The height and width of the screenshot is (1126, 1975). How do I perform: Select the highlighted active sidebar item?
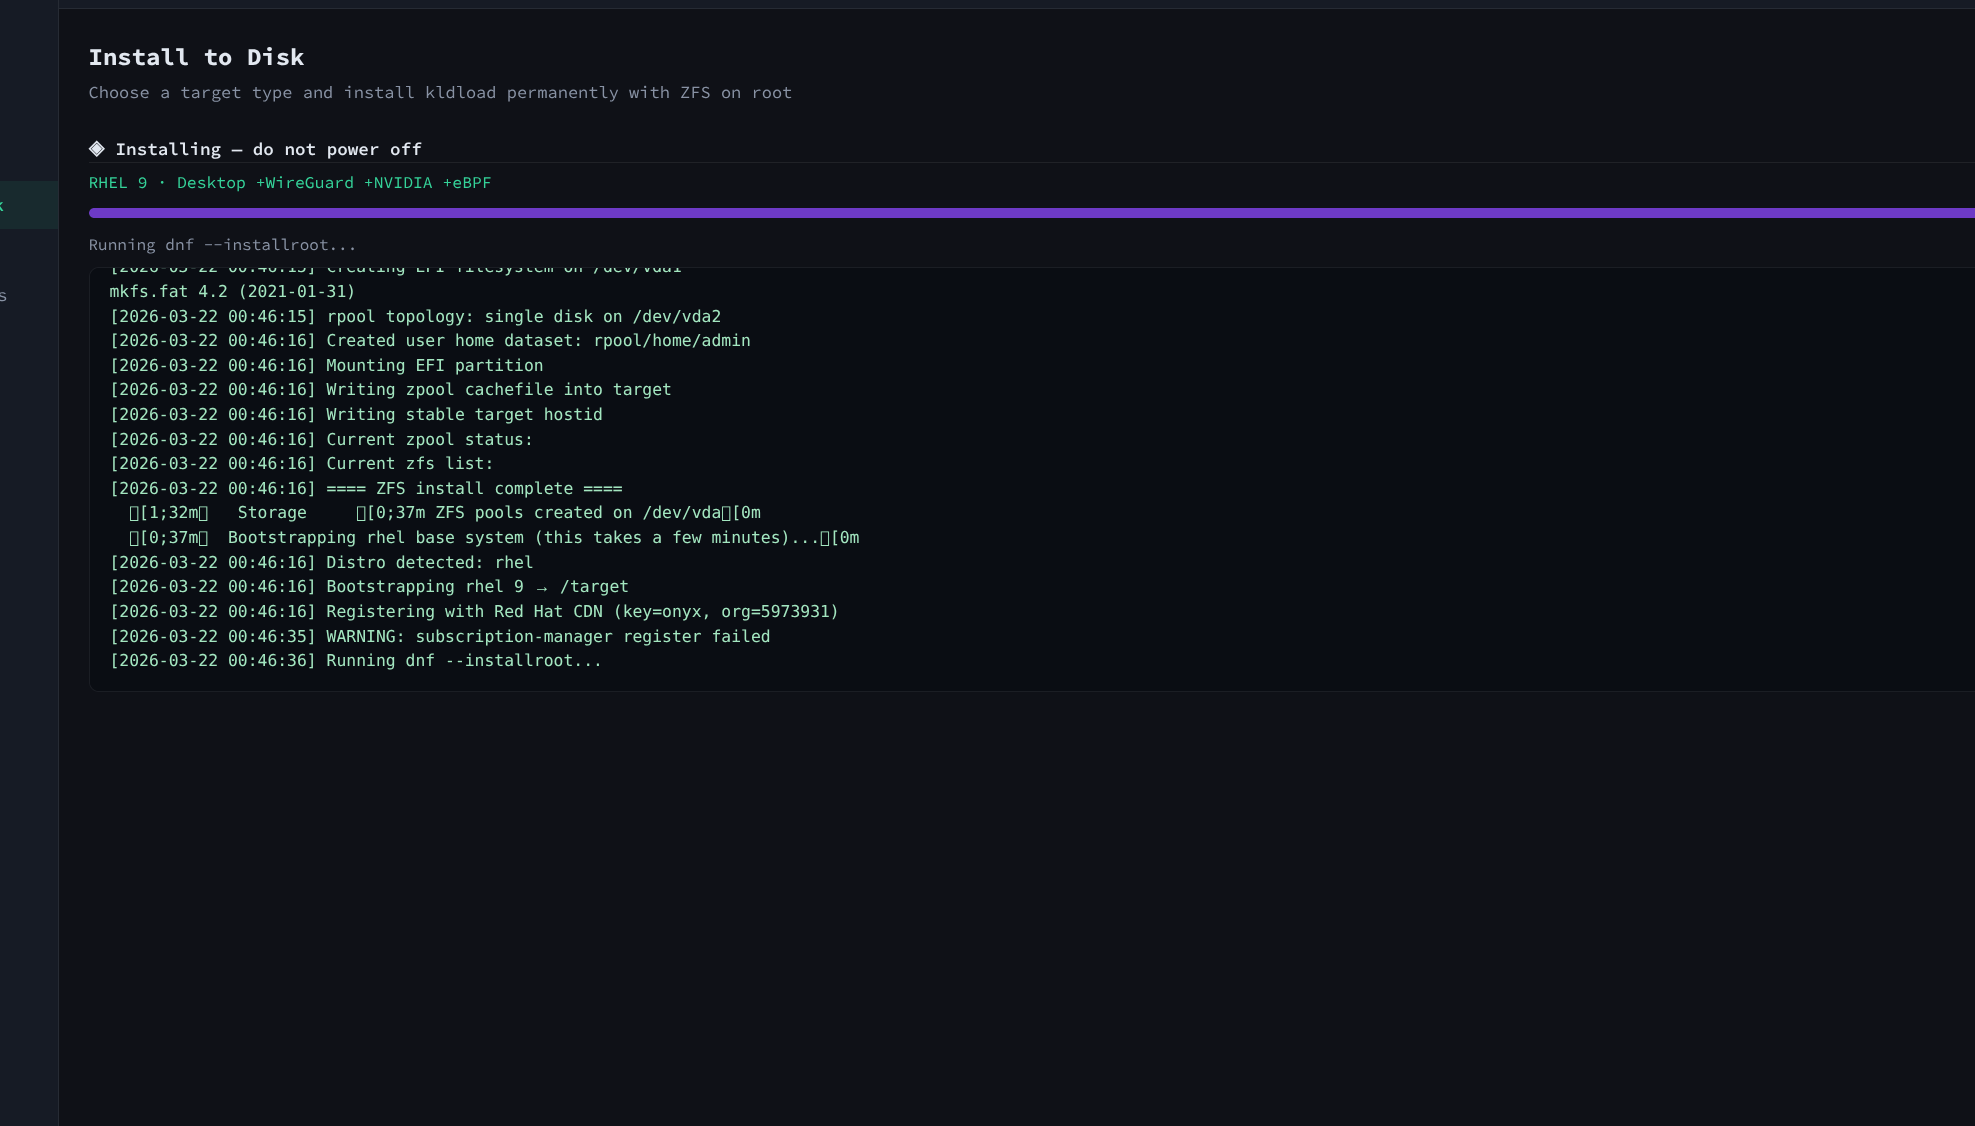tap(28, 205)
